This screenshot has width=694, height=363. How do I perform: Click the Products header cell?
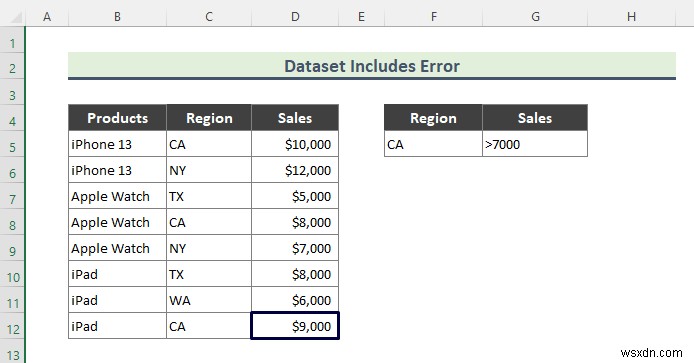click(x=117, y=118)
